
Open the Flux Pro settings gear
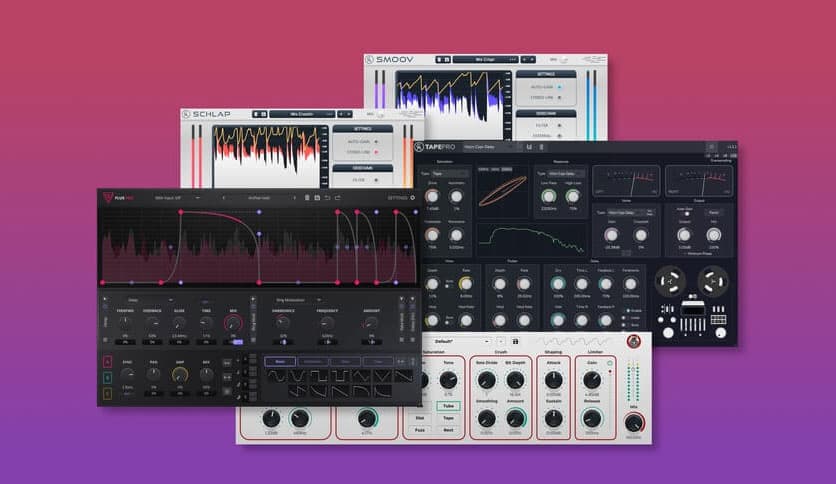(412, 198)
